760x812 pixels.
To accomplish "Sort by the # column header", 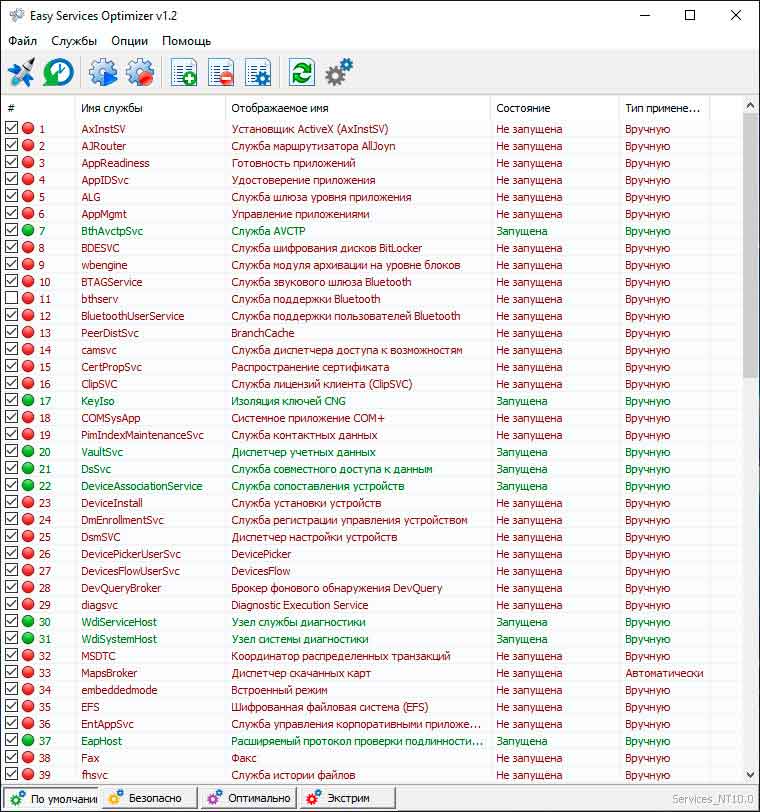I will (39, 108).
